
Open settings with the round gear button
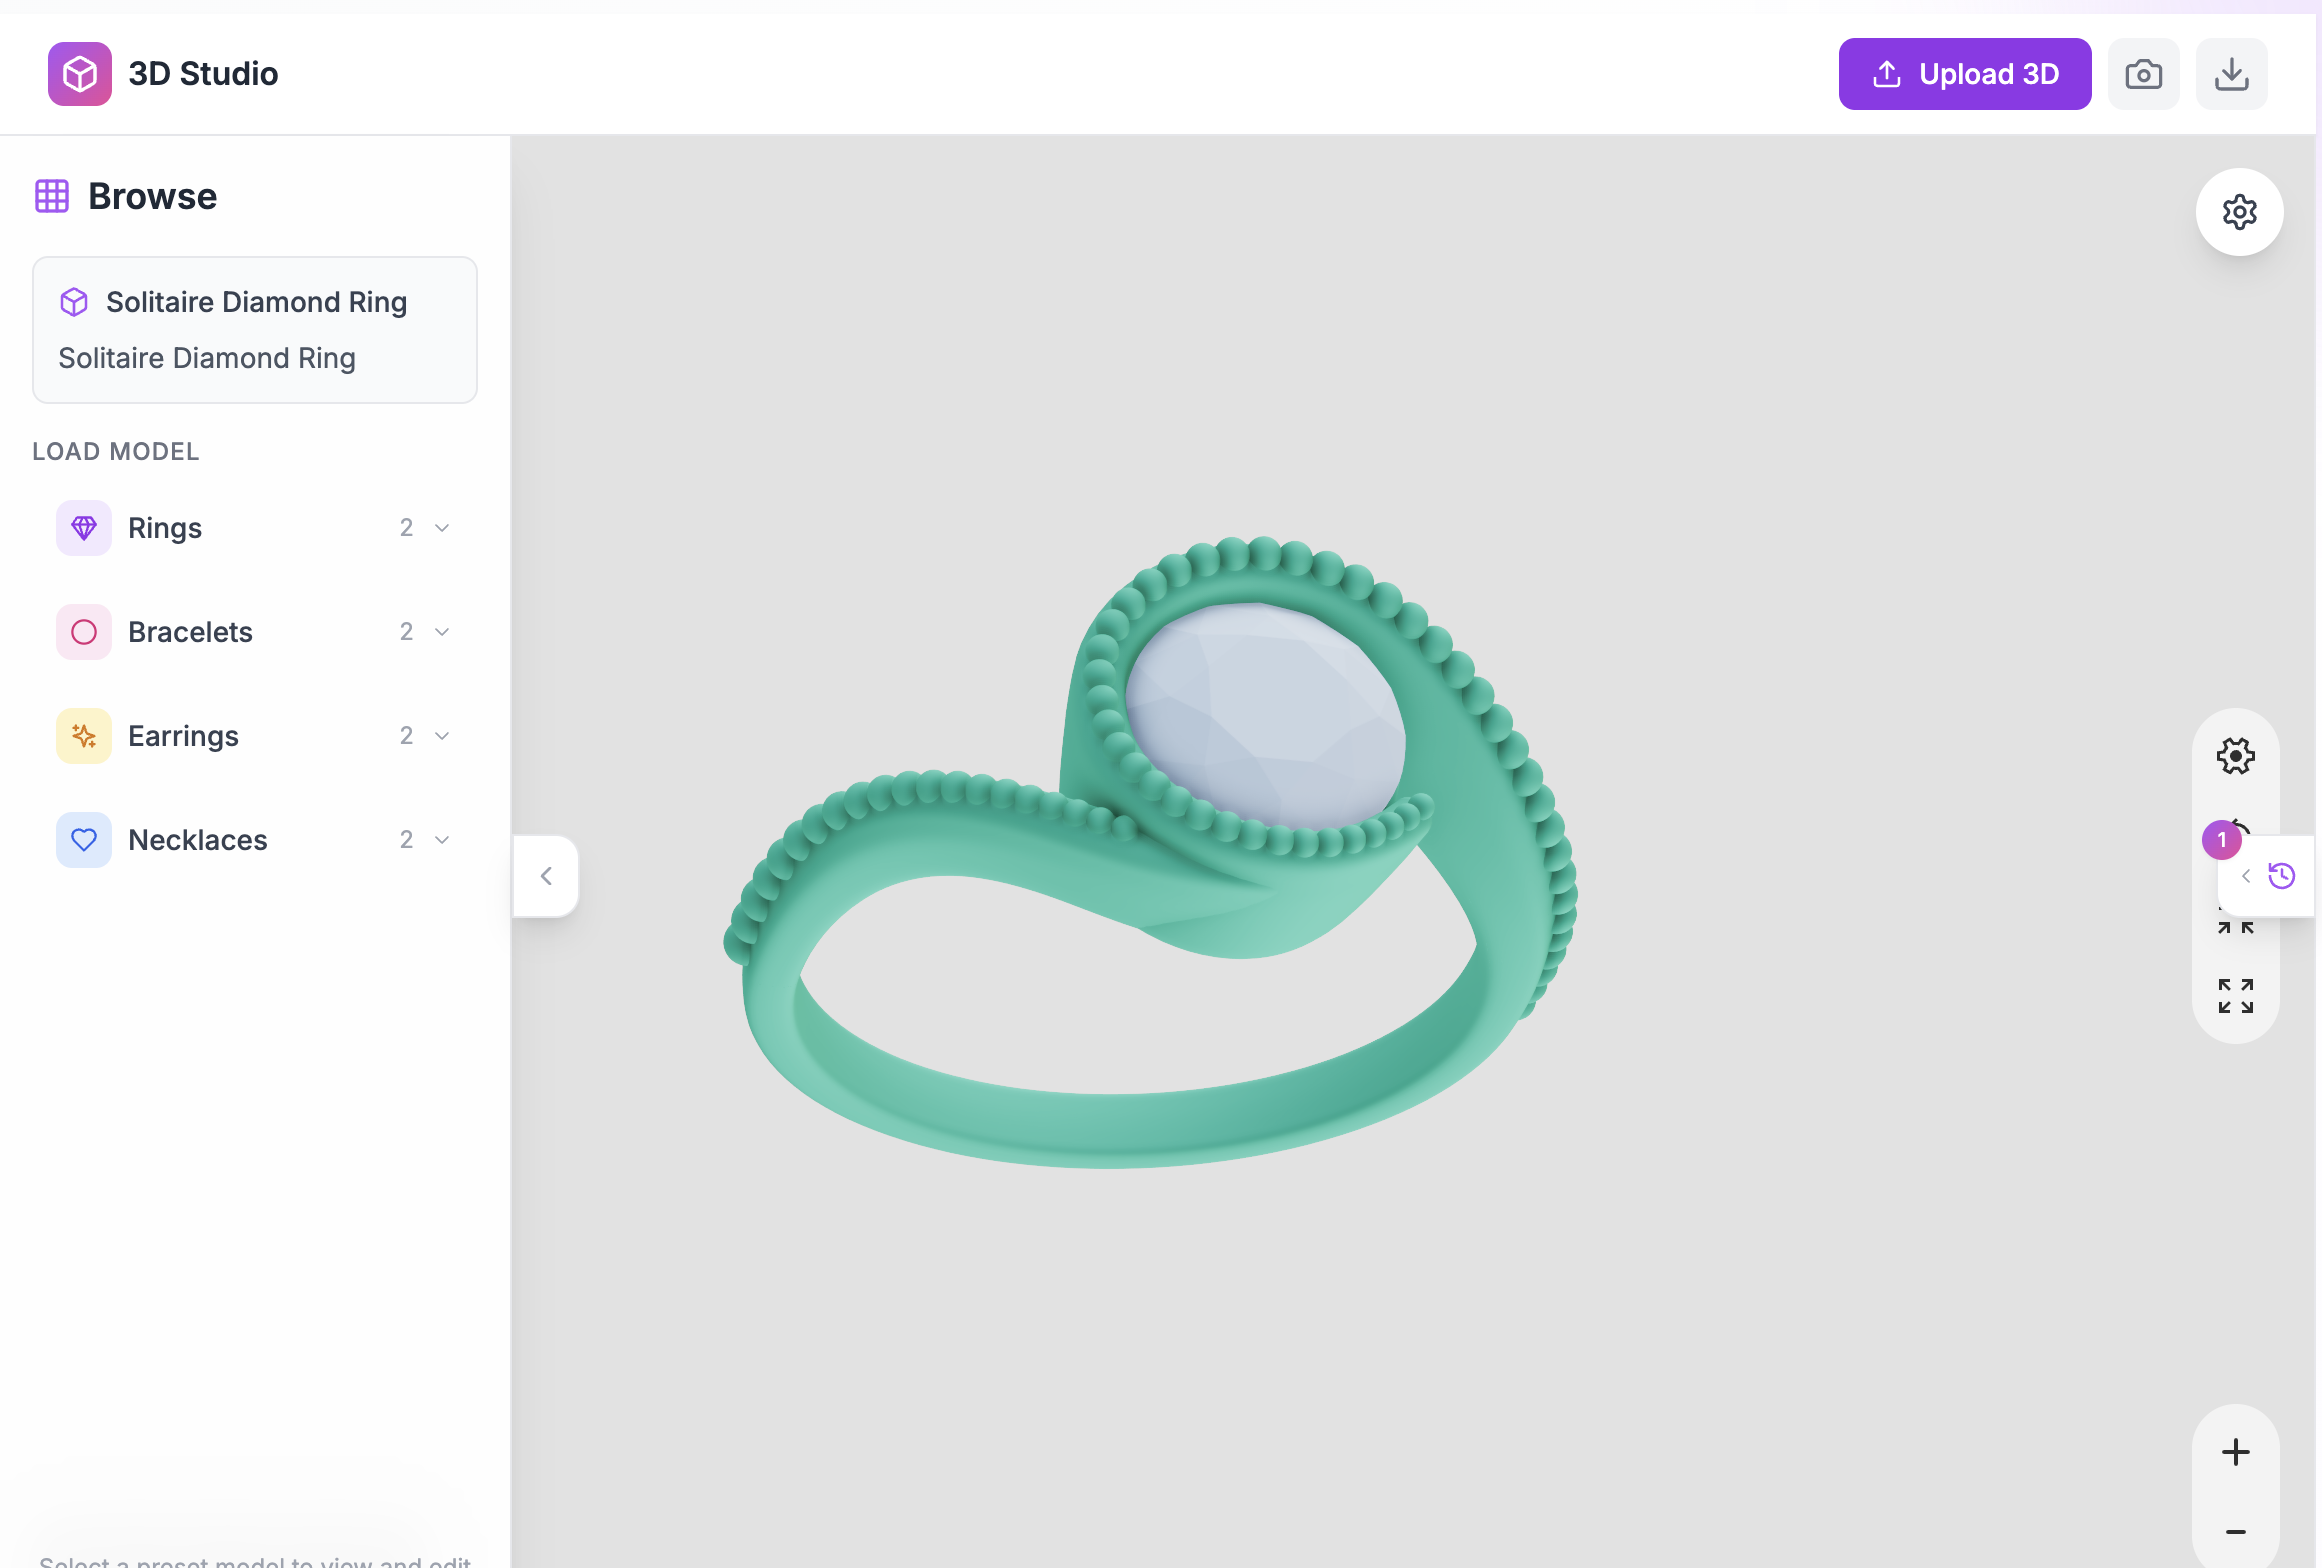(2240, 212)
